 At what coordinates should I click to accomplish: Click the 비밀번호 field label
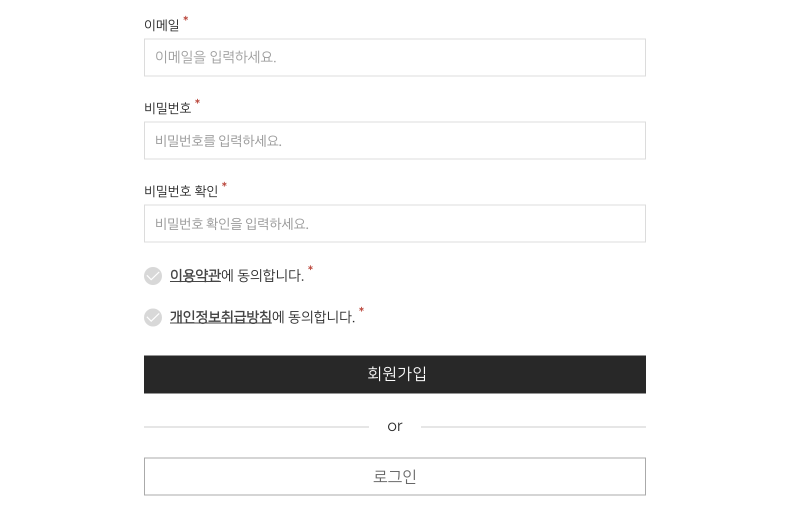[167, 108]
